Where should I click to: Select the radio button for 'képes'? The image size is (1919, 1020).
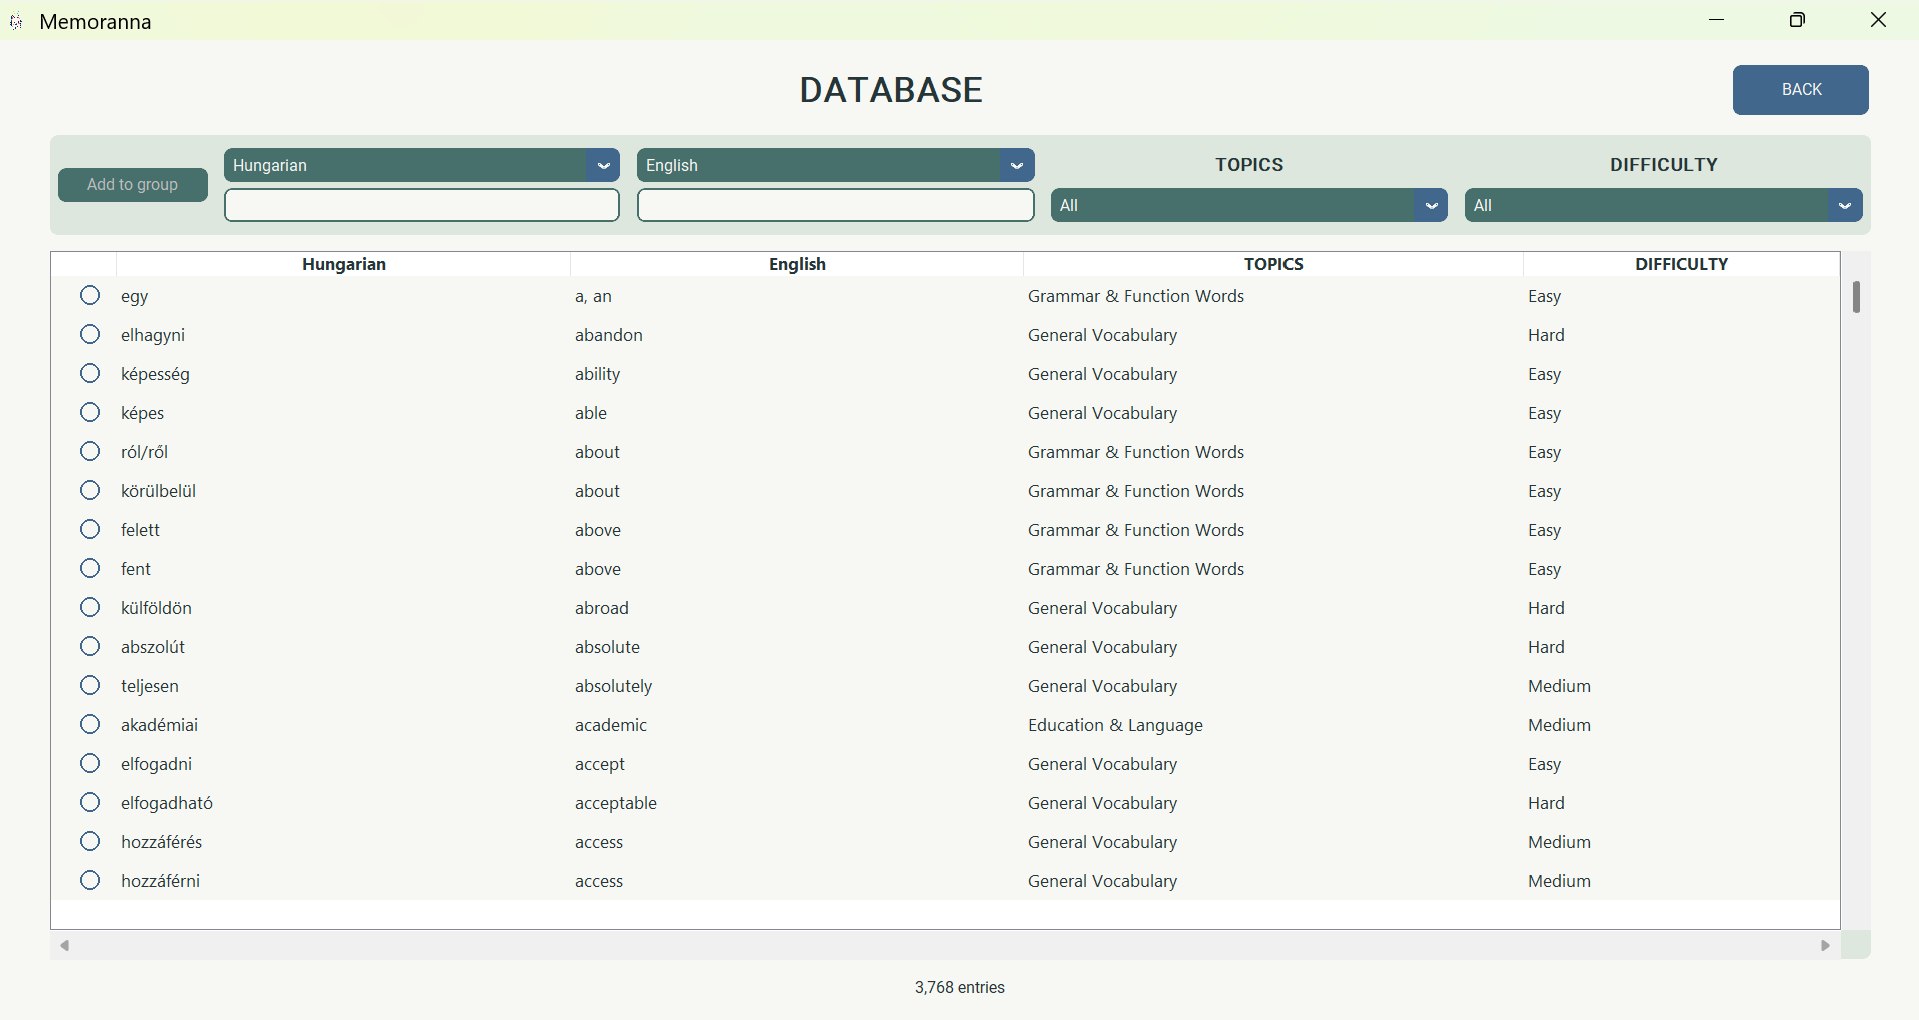(x=90, y=413)
